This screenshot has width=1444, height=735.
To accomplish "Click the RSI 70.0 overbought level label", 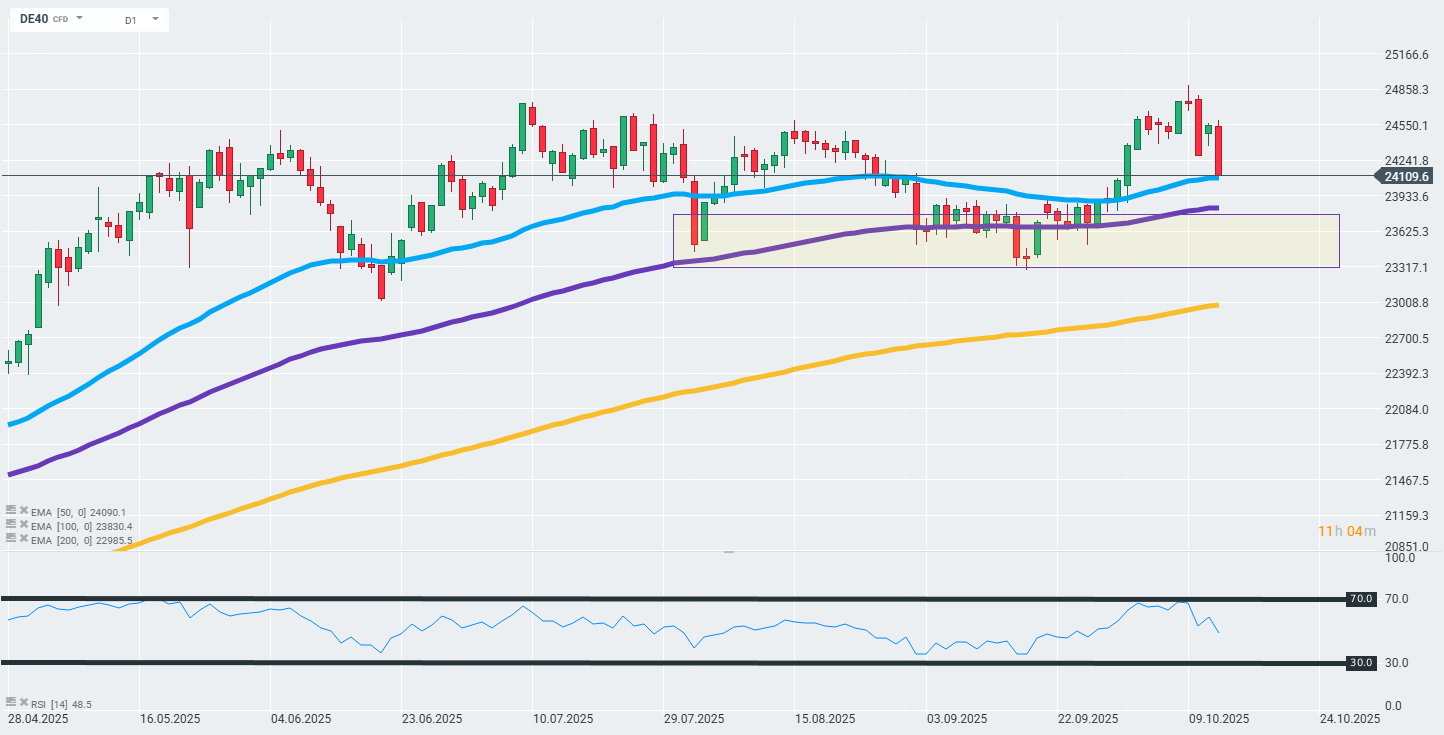I will coord(1359,599).
